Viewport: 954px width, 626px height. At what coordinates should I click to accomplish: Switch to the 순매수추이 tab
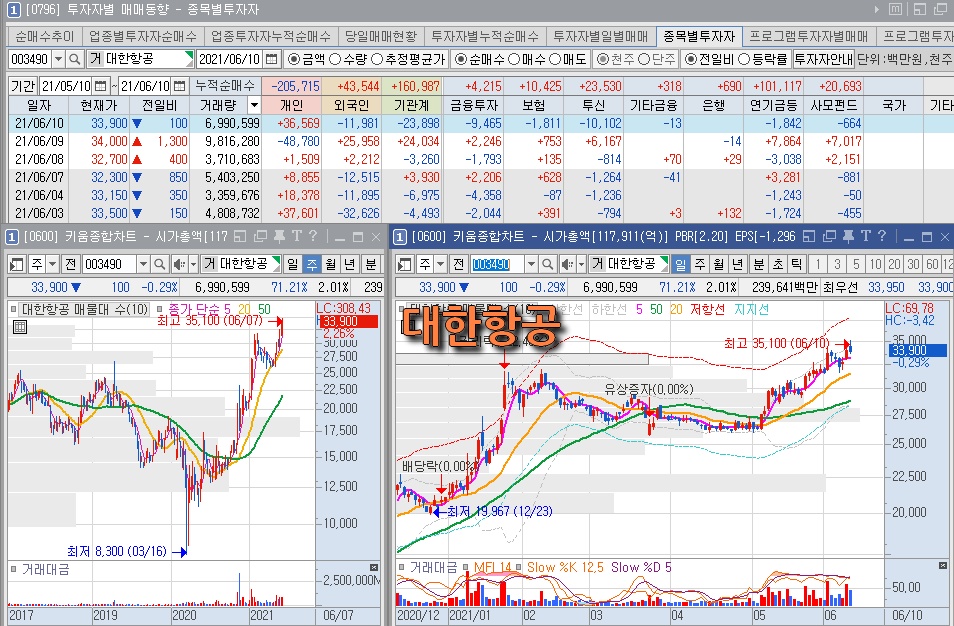click(x=45, y=37)
